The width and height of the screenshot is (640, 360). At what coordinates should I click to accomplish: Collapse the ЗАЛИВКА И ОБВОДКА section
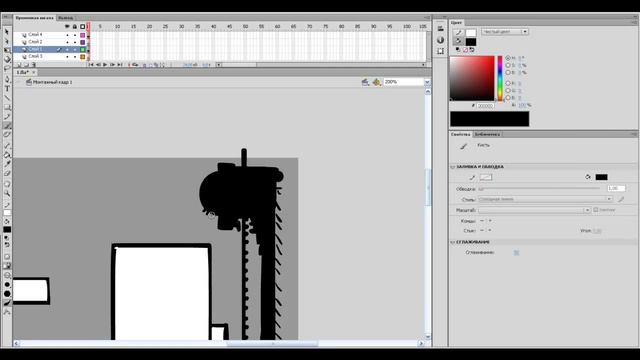pos(453,167)
